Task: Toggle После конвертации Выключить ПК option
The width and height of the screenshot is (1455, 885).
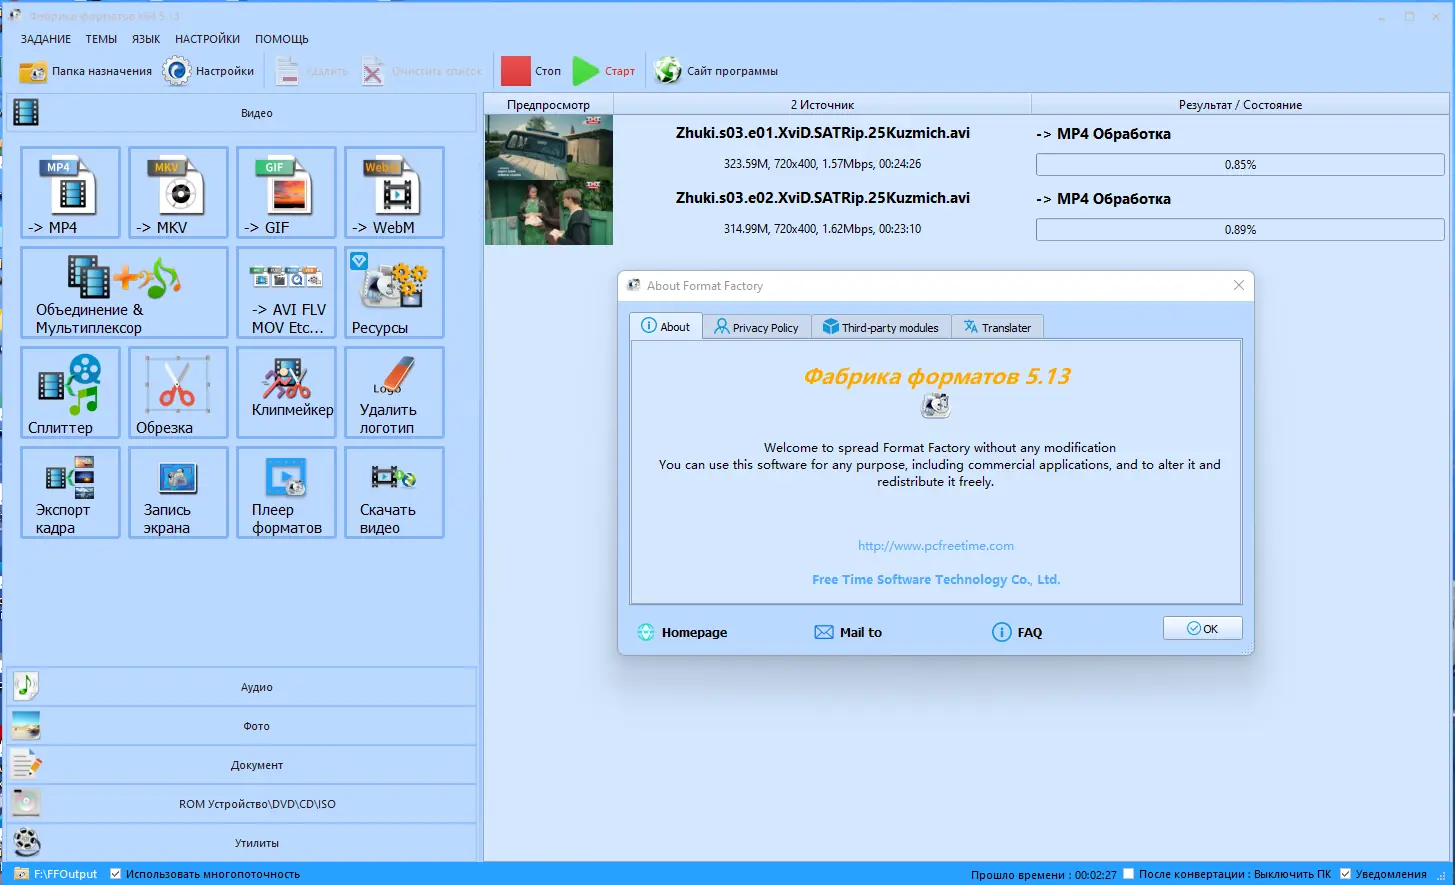Action: point(1128,873)
